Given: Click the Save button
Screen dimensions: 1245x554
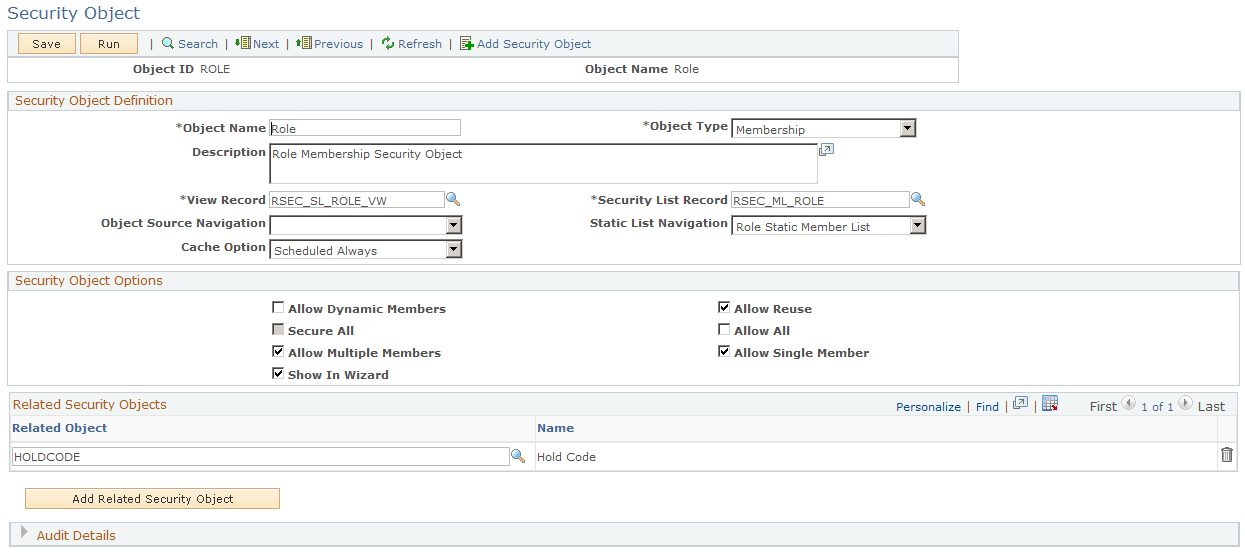Looking at the screenshot, I should coord(47,44).
